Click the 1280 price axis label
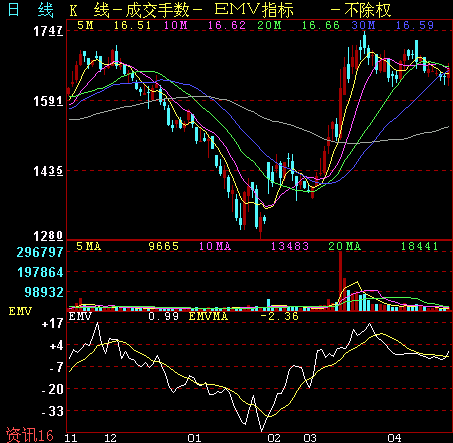Image resolution: width=453 pixels, height=443 pixels. pyautogui.click(x=48, y=236)
